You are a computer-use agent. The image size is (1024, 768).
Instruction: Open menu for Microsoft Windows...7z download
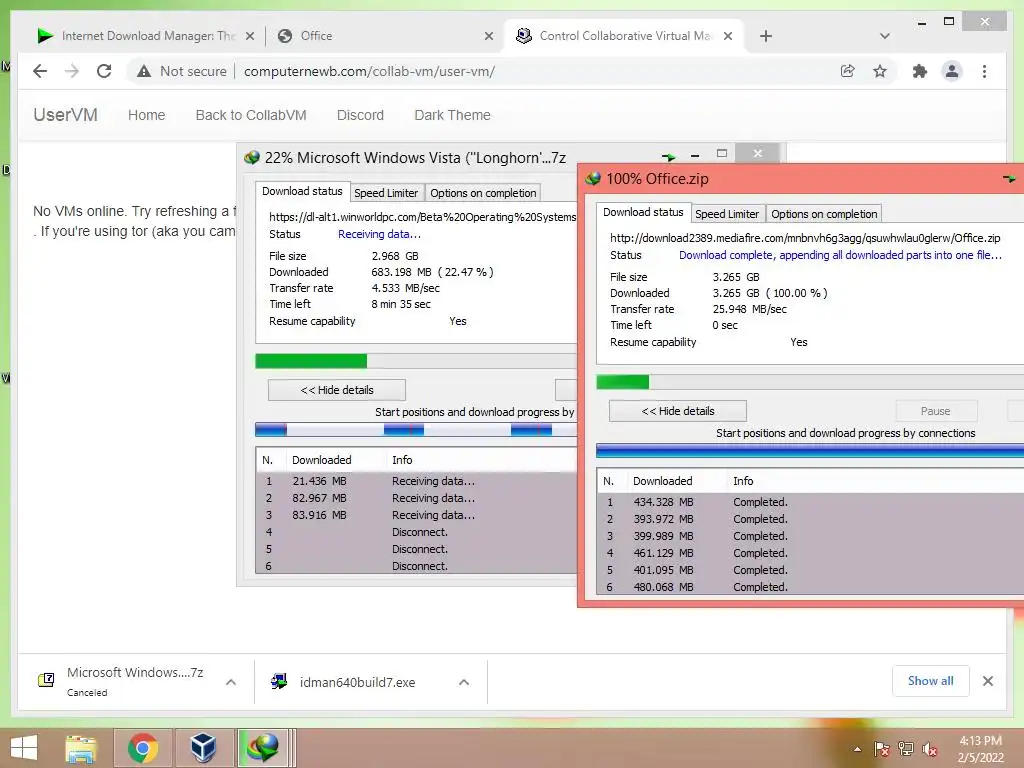tap(231, 682)
